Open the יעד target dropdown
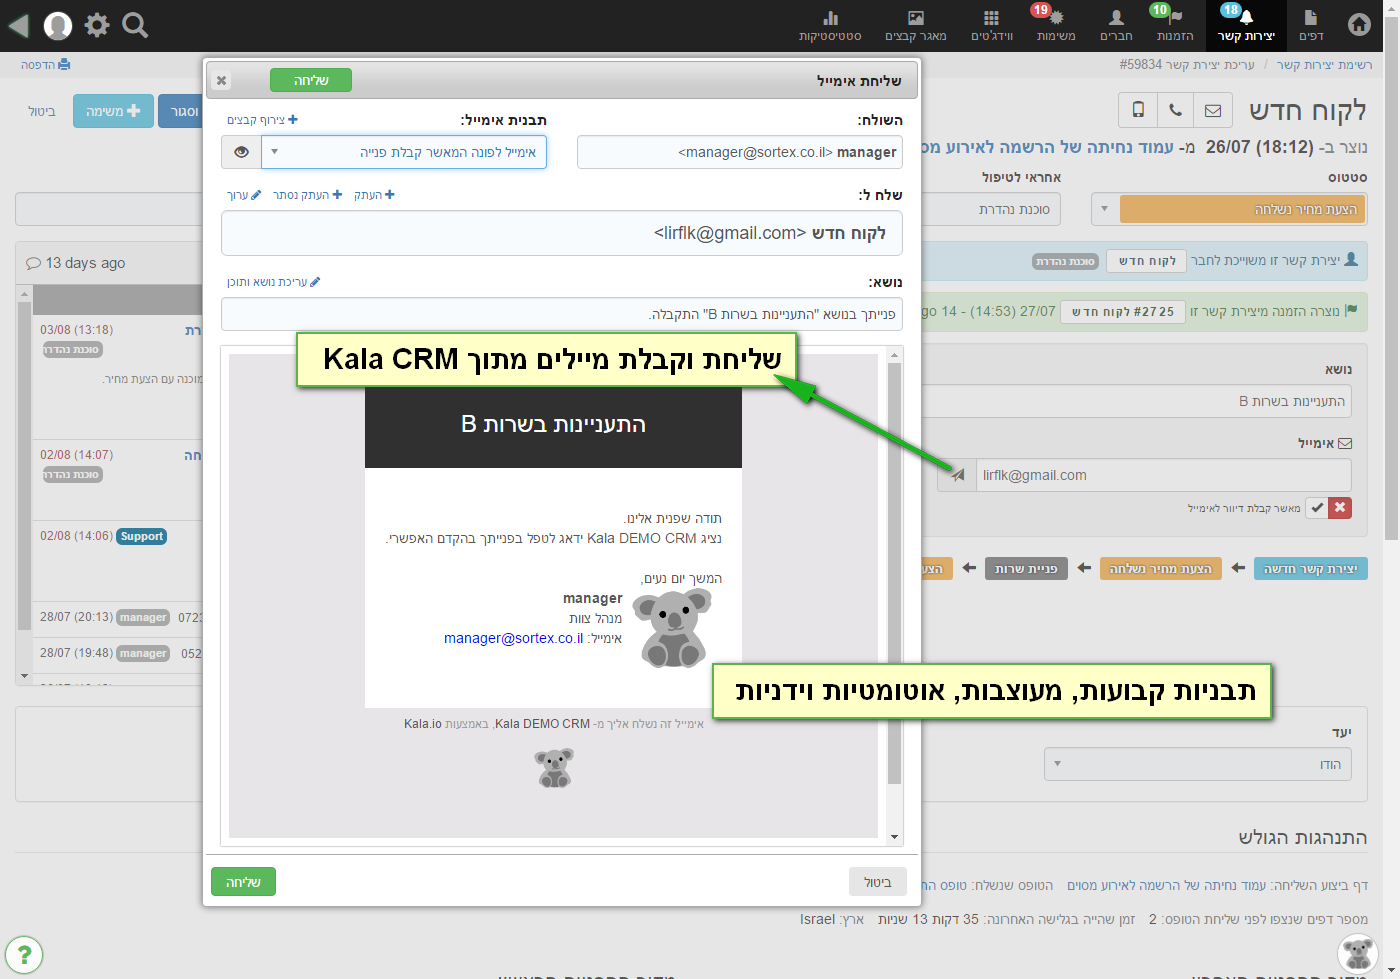The height and width of the screenshot is (979, 1400). point(1197,764)
